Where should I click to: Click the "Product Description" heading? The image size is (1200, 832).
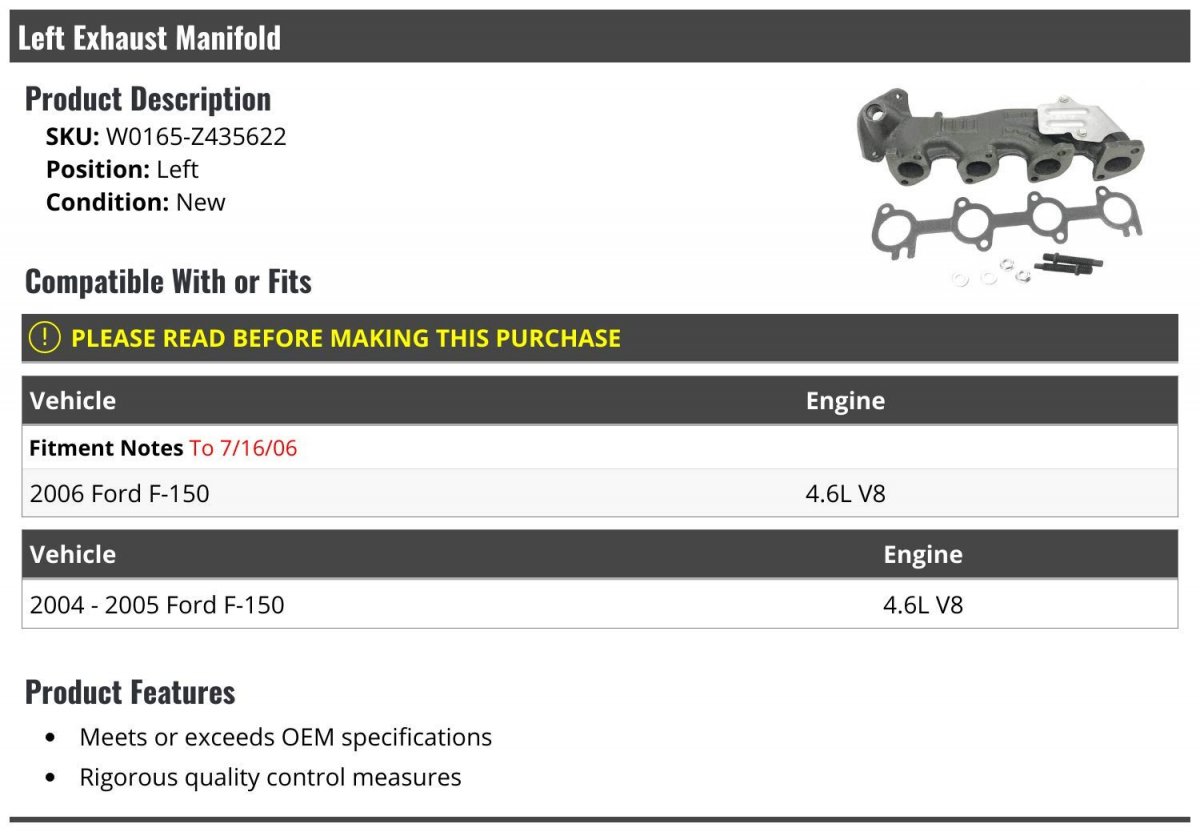148,99
